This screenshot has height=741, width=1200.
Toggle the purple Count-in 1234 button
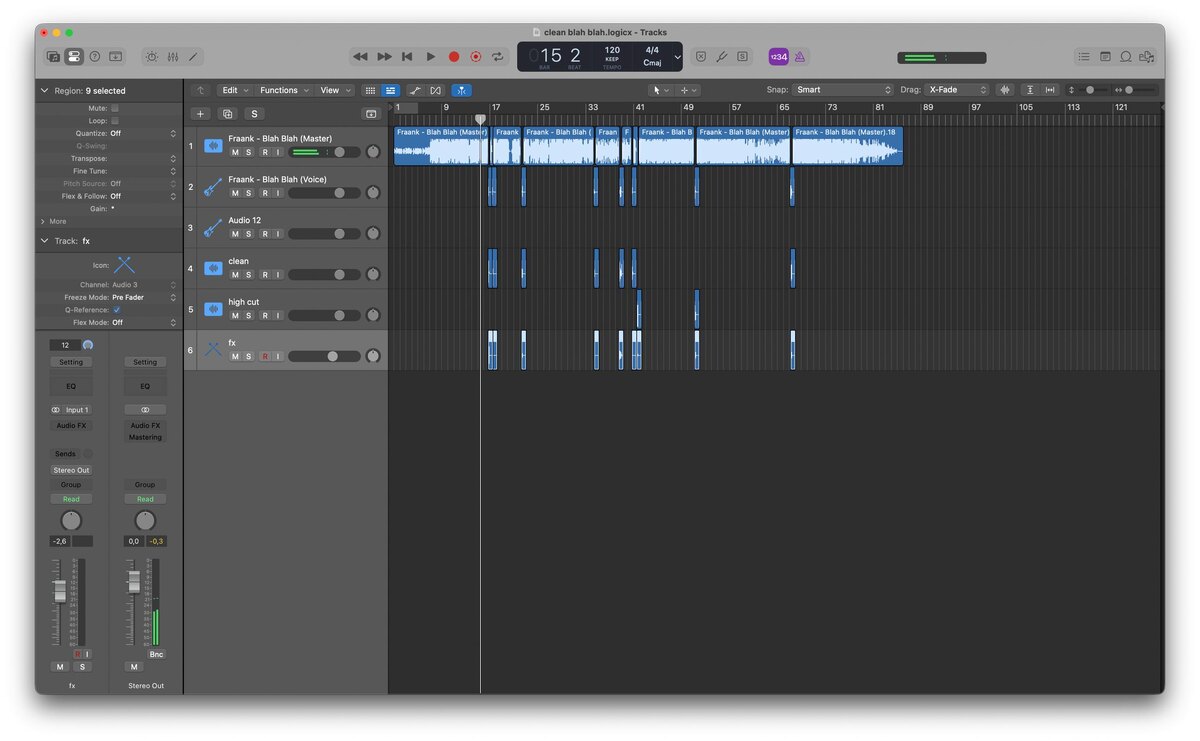point(778,57)
